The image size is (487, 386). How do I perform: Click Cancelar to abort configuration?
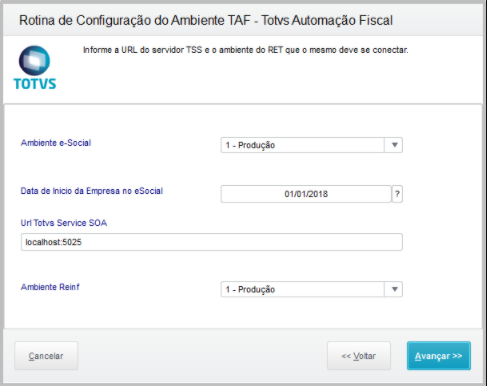click(46, 356)
